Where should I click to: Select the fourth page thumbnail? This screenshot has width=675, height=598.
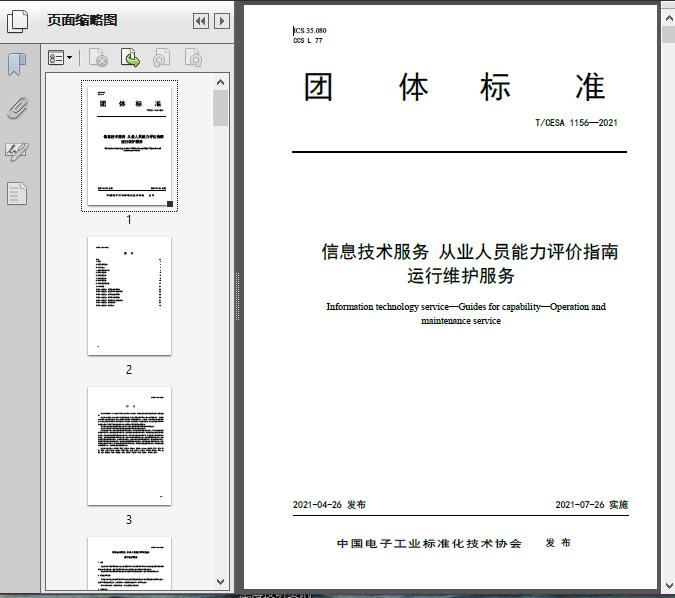[x=129, y=563]
